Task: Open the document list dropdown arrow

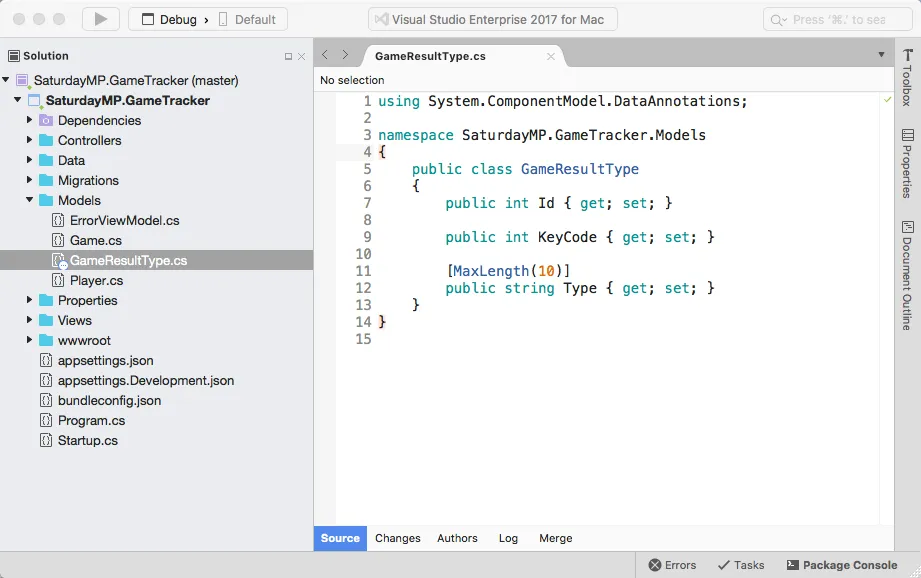Action: [x=881, y=55]
